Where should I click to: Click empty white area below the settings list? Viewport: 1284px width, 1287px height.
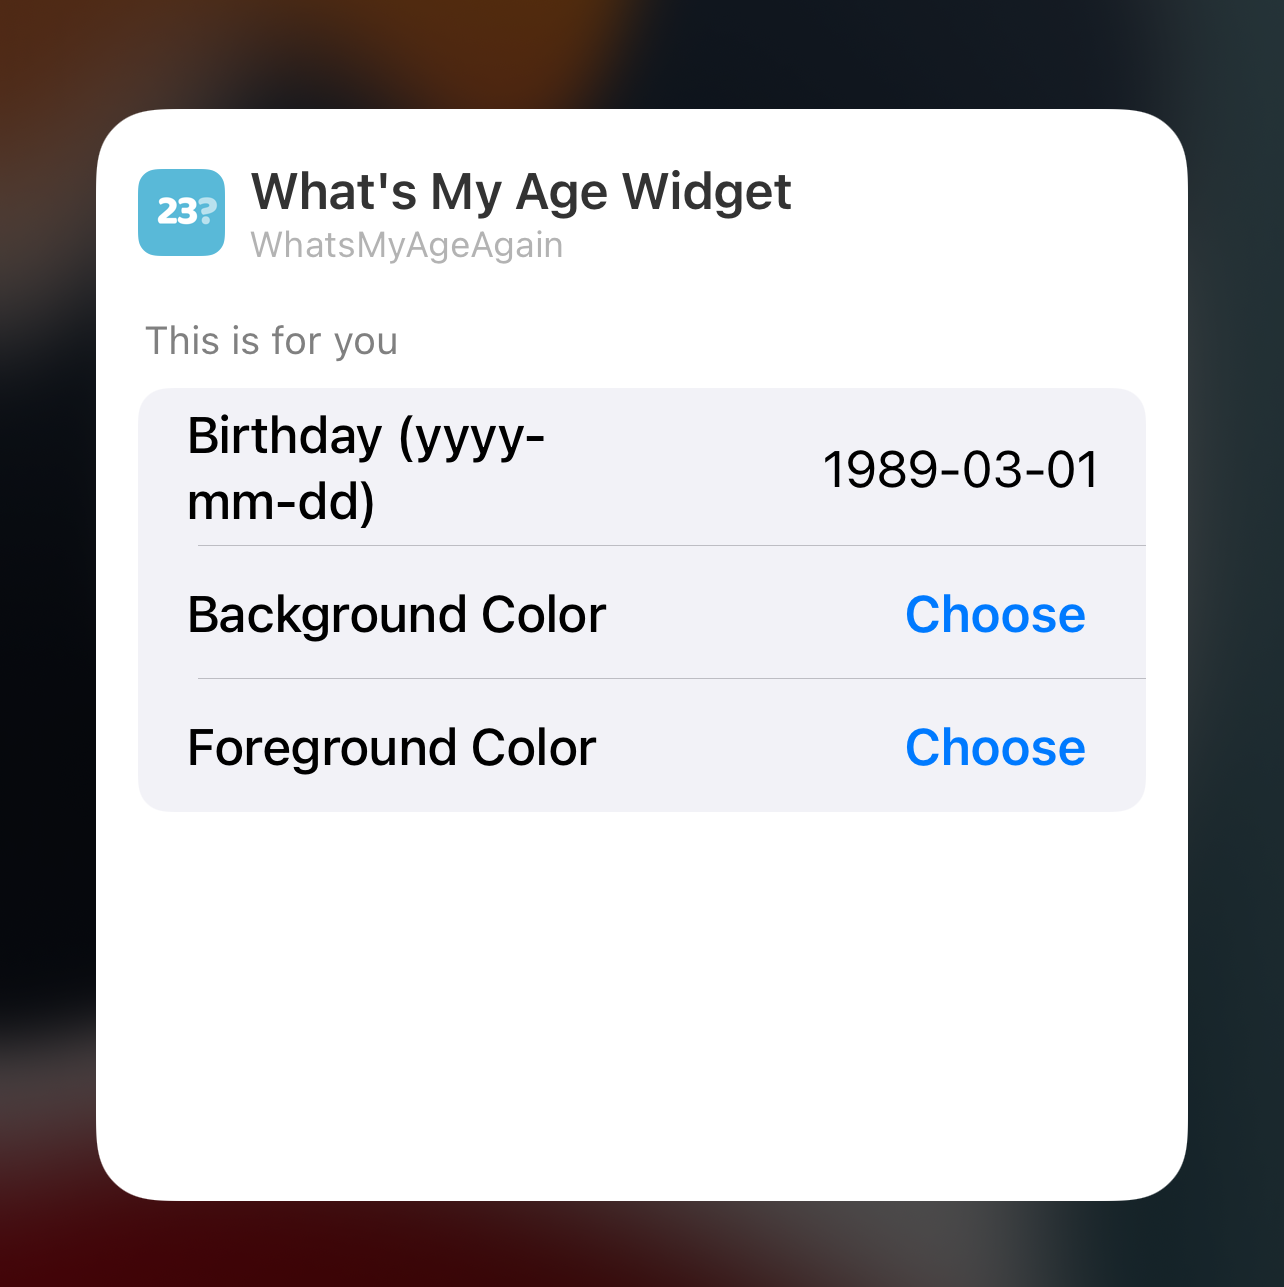point(642,1000)
